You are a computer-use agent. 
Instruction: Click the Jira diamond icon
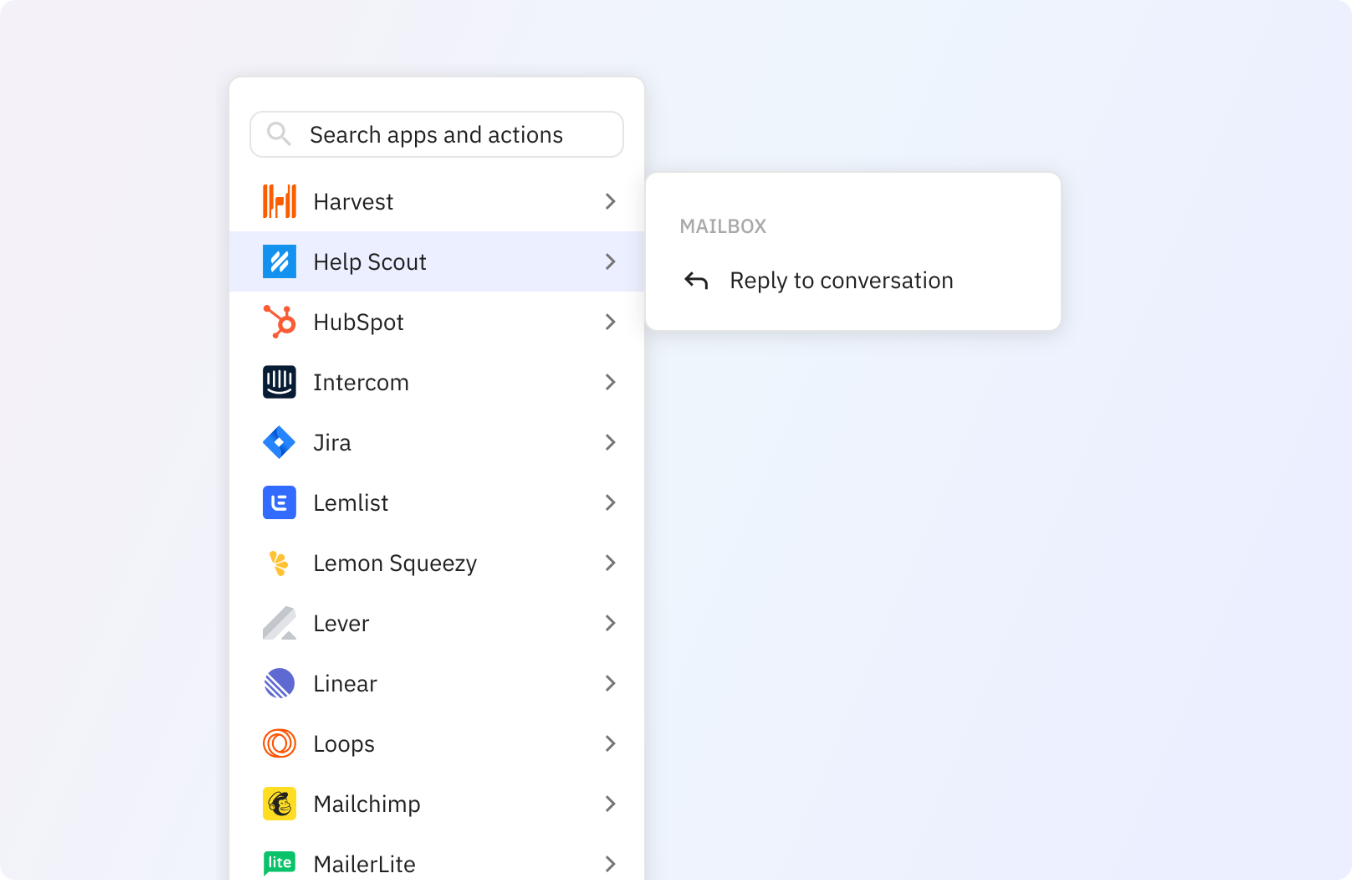click(x=279, y=442)
